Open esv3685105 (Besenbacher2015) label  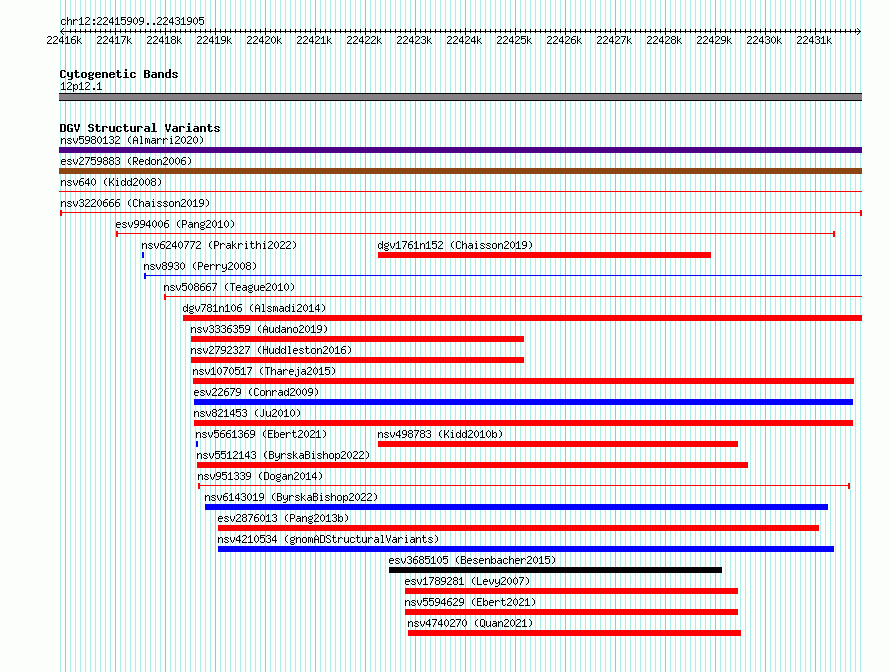[x=472, y=560]
